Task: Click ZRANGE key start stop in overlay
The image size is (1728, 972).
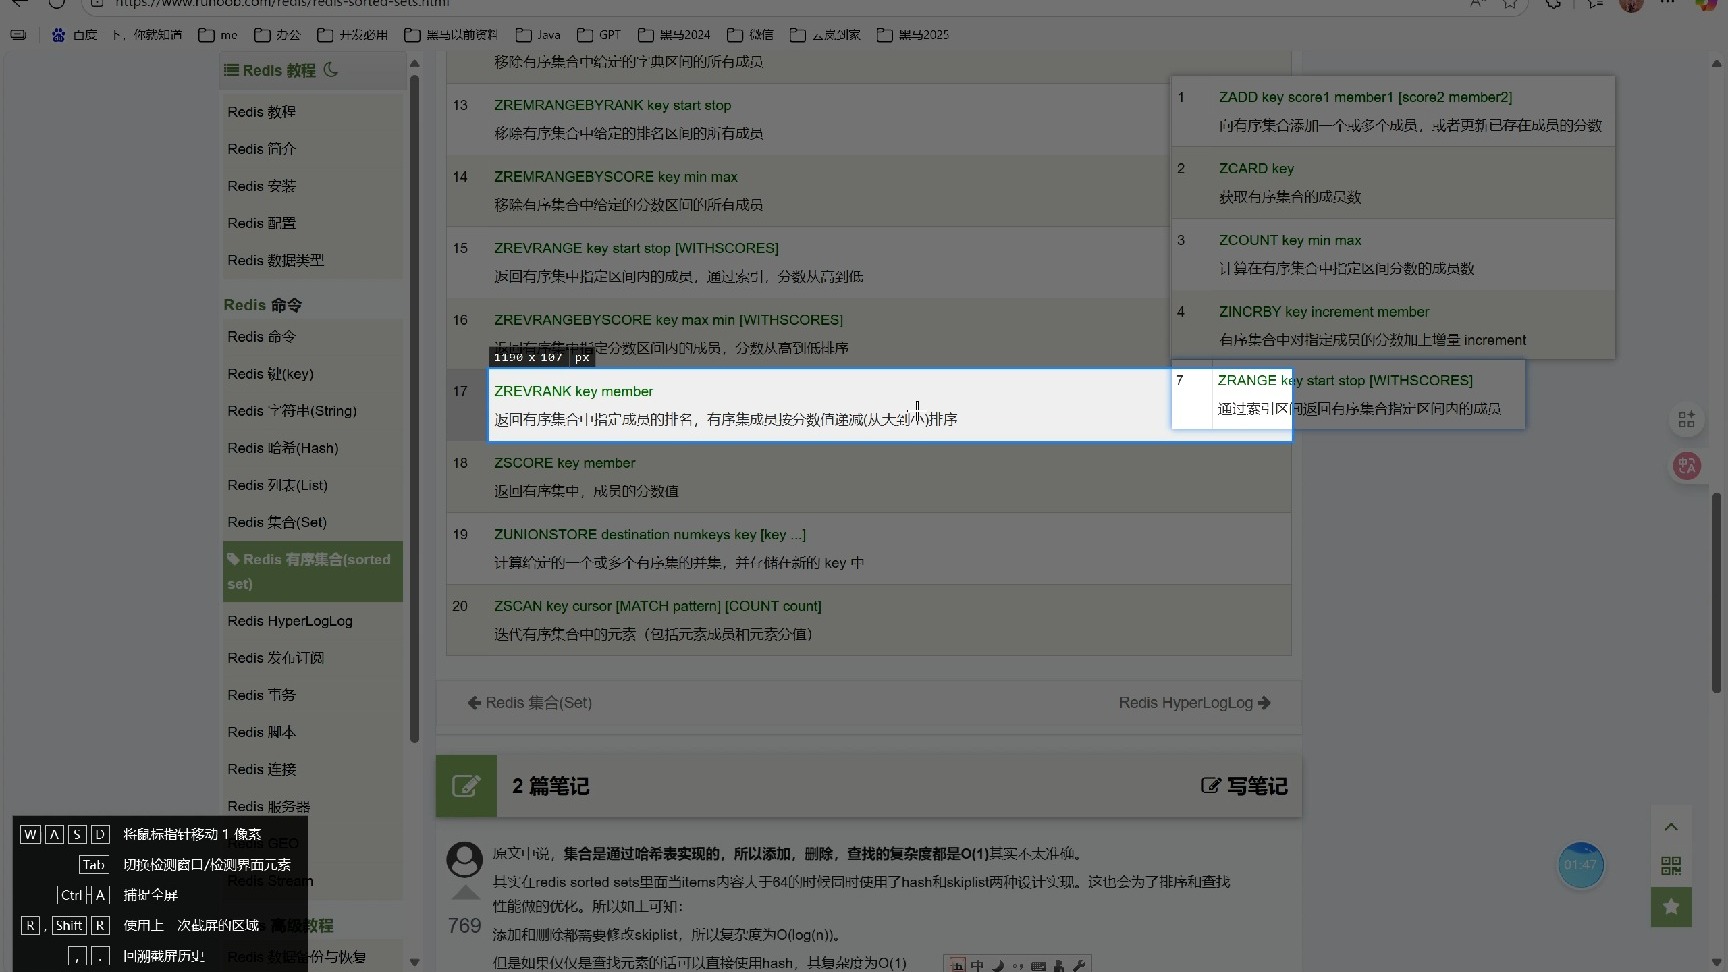Action: click(1344, 380)
